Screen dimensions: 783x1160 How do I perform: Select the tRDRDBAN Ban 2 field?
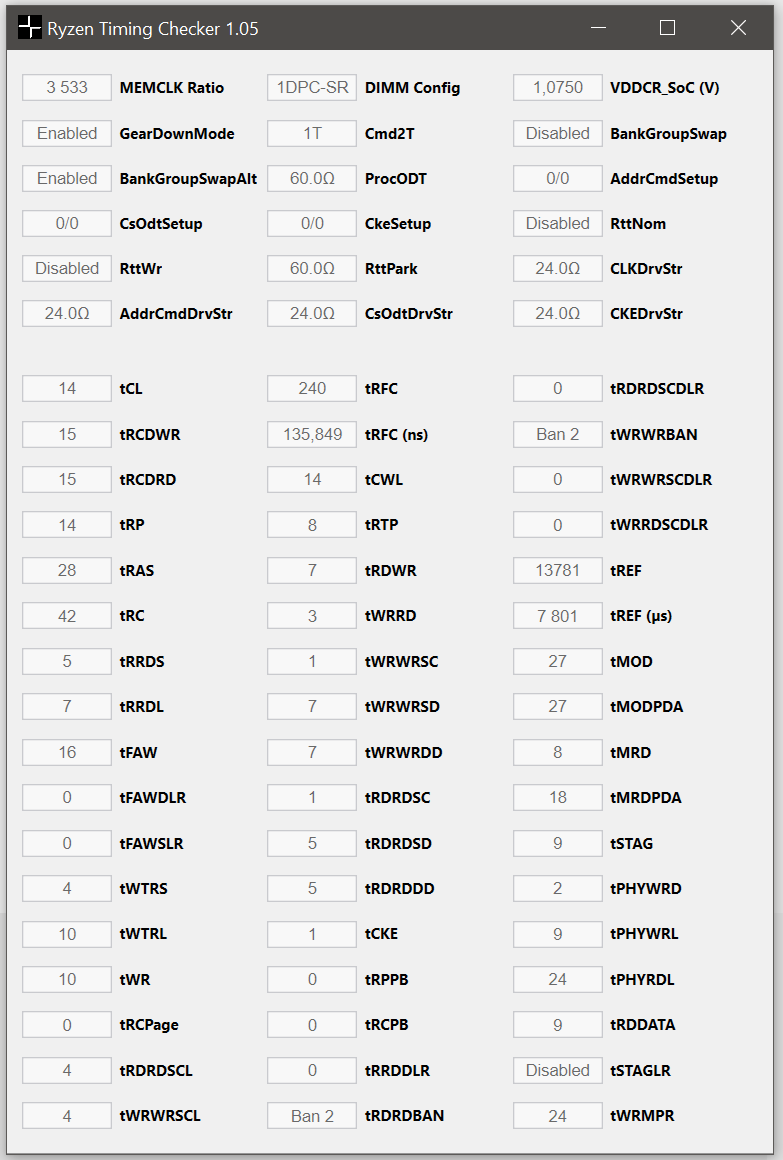pos(312,1116)
